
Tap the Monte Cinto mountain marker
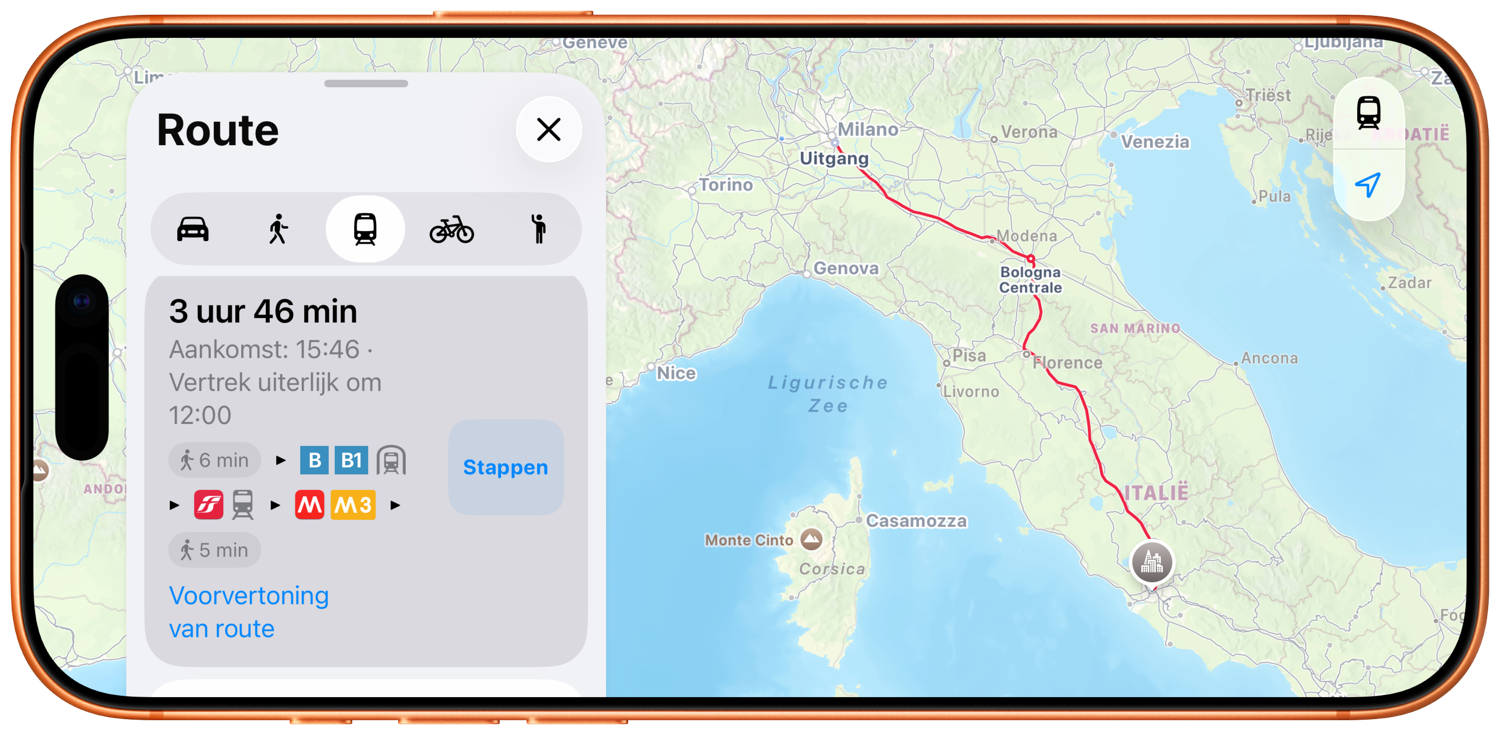[x=811, y=540]
